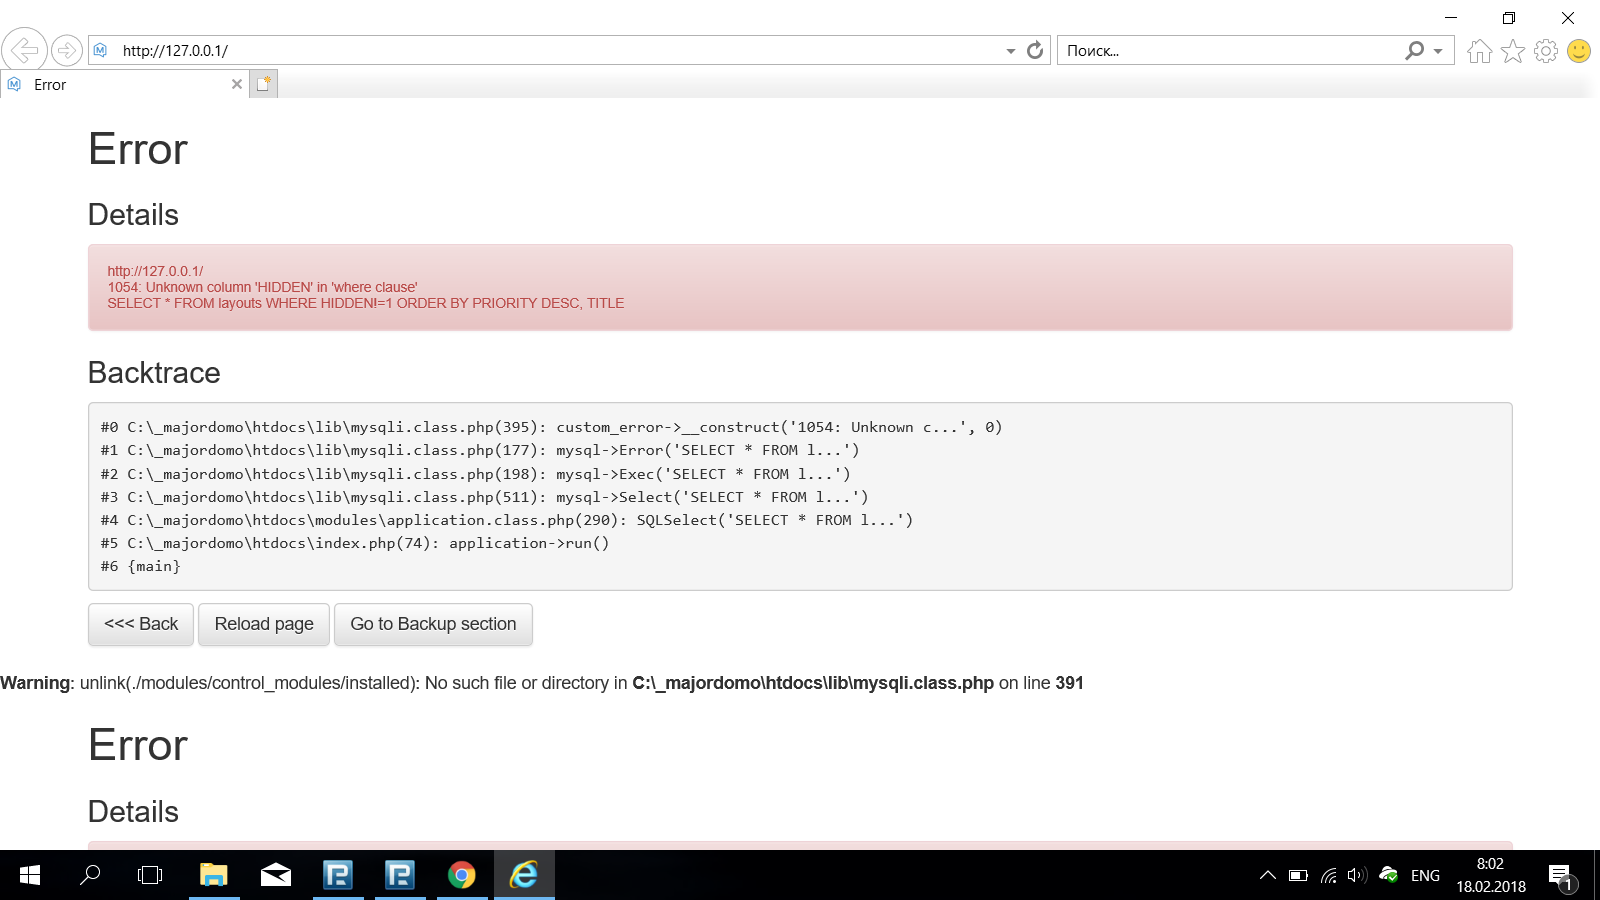Open the browser Home page icon
This screenshot has width=1600, height=900.
coord(1480,51)
